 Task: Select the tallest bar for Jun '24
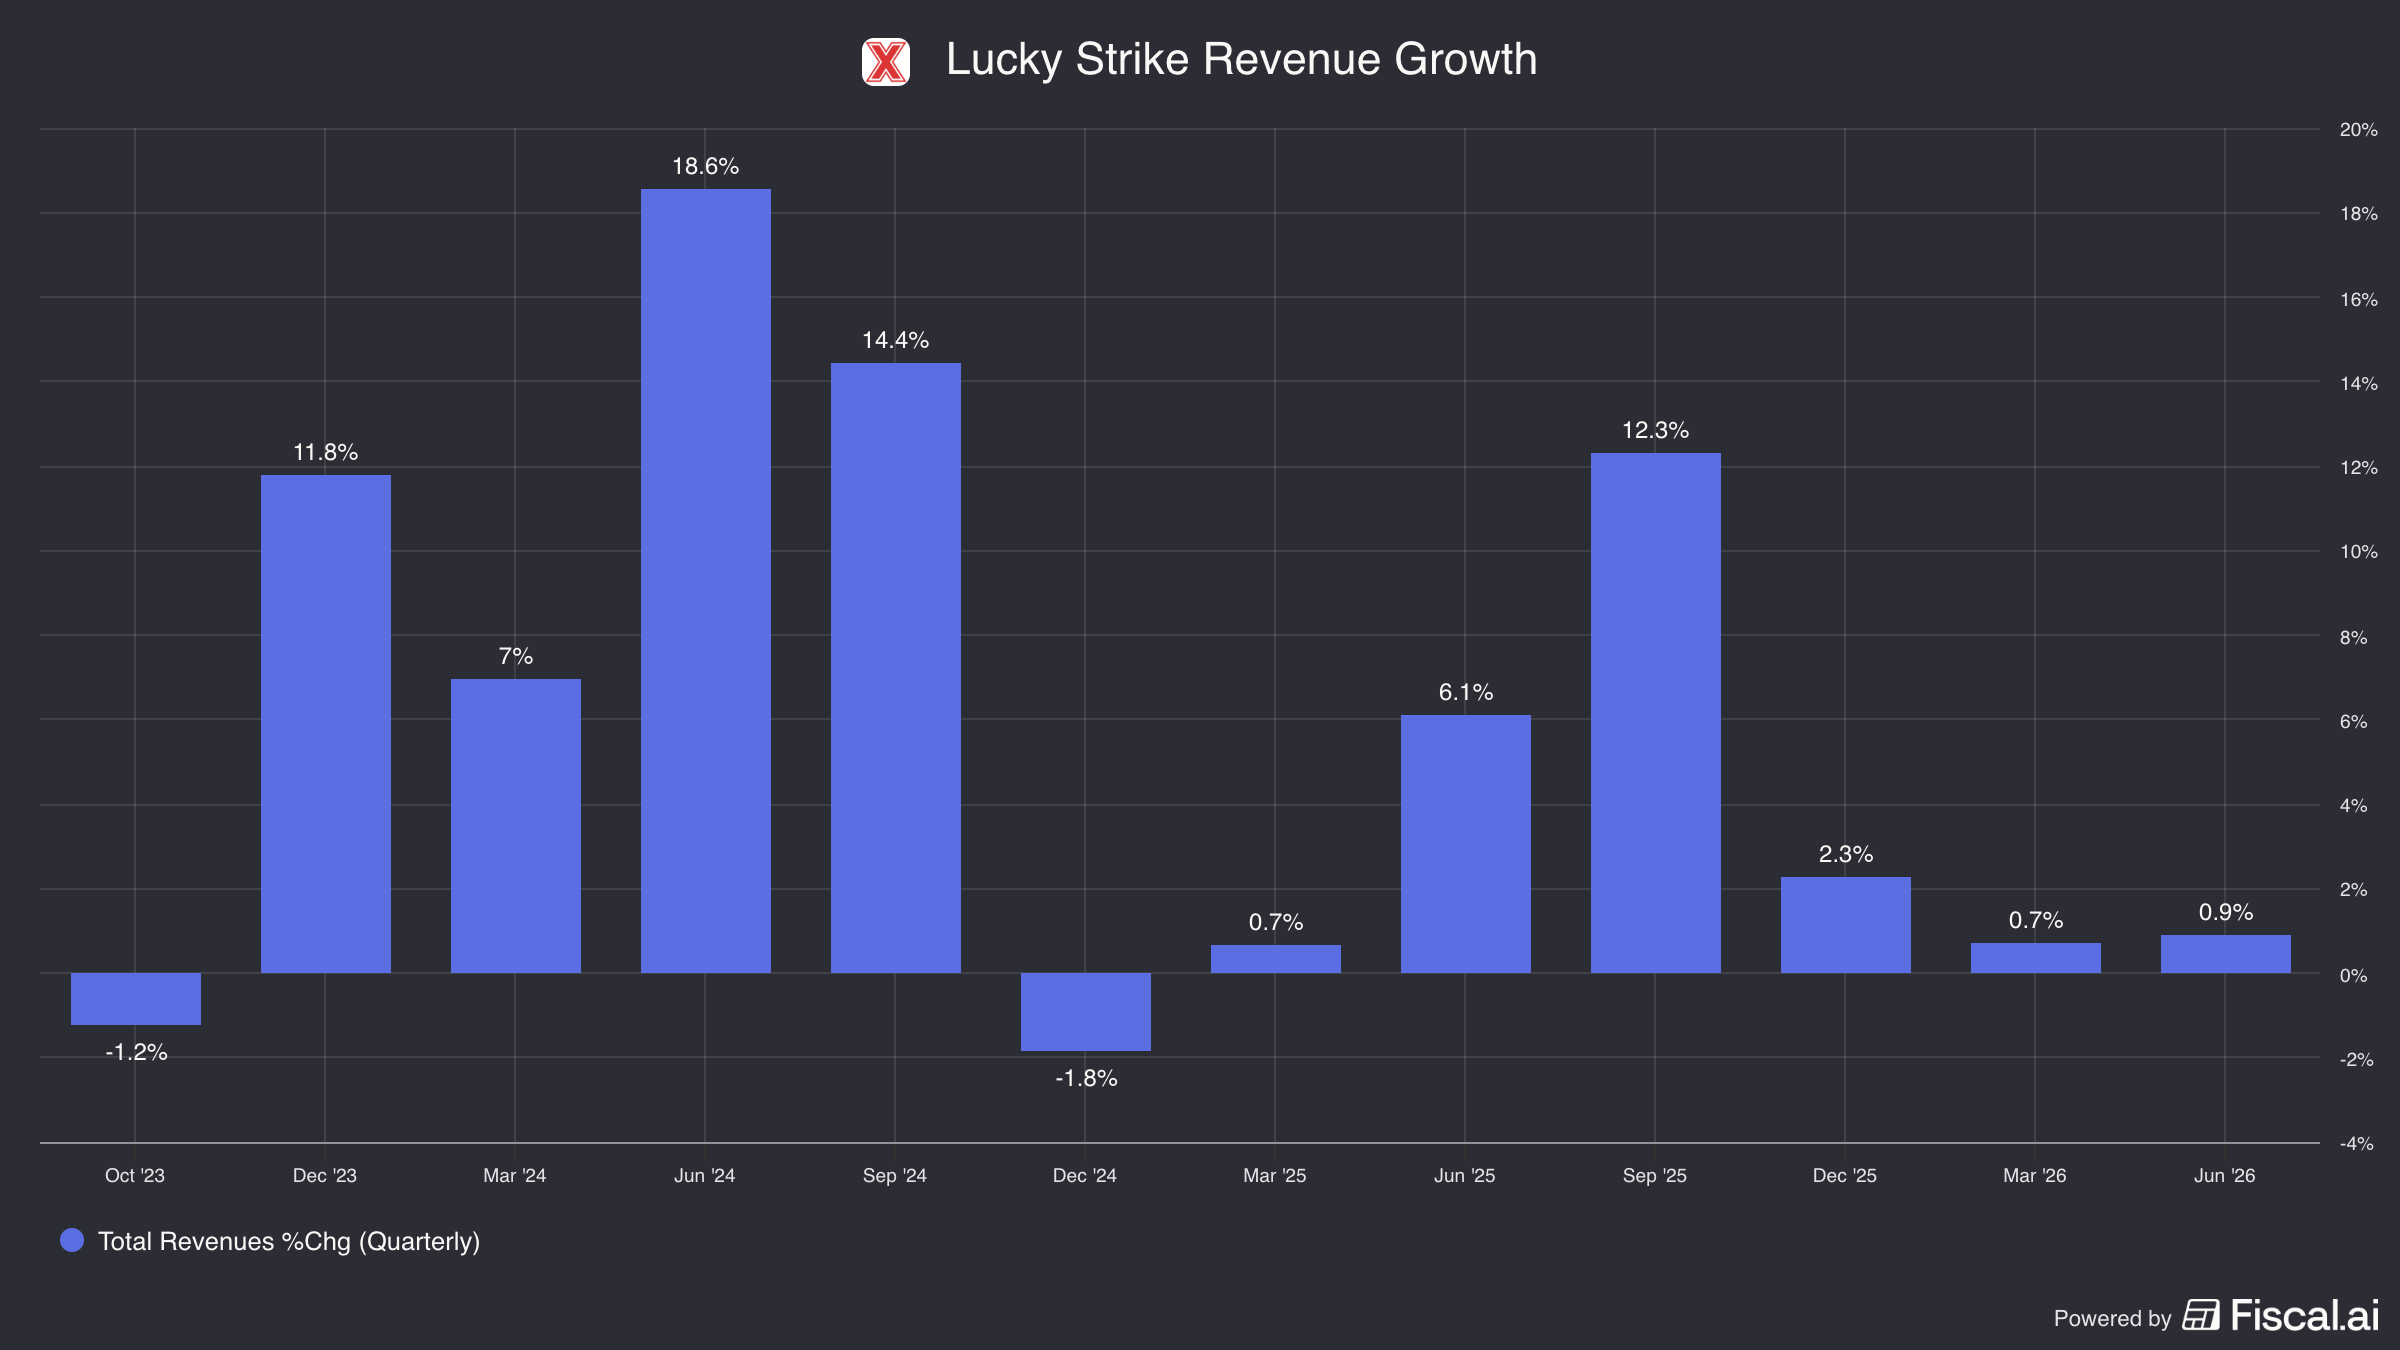706,581
